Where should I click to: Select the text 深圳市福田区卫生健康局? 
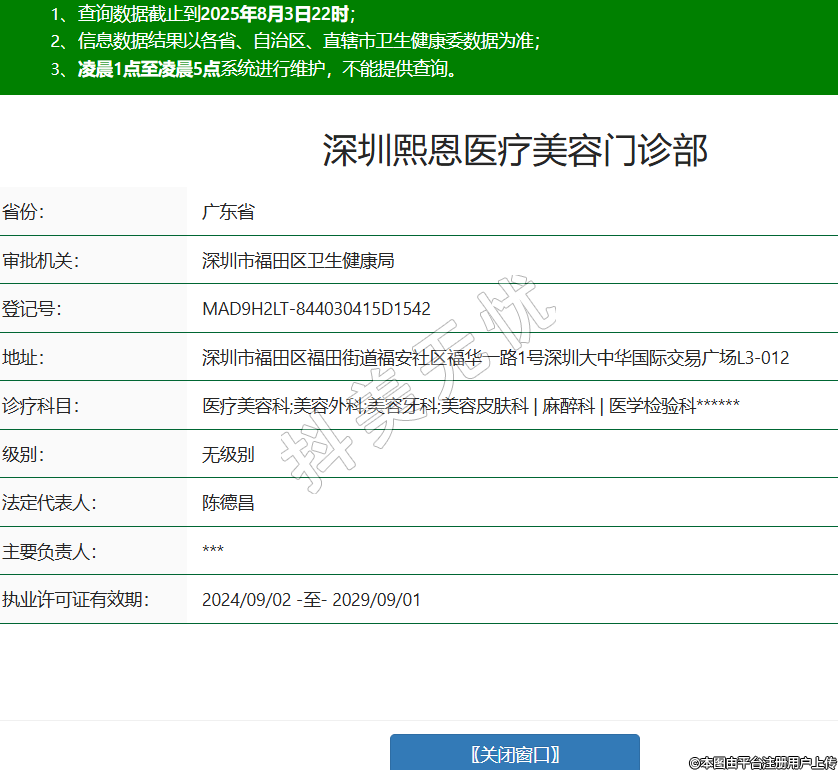coord(298,261)
